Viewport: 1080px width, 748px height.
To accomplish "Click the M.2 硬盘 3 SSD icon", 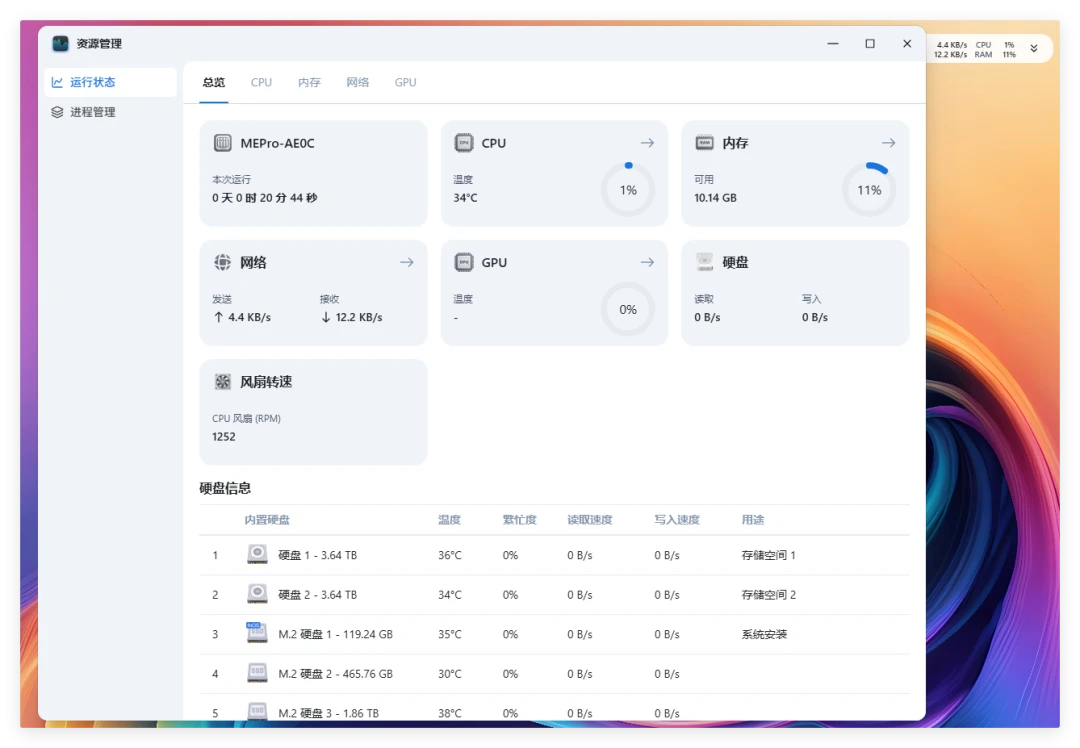I will click(257, 711).
